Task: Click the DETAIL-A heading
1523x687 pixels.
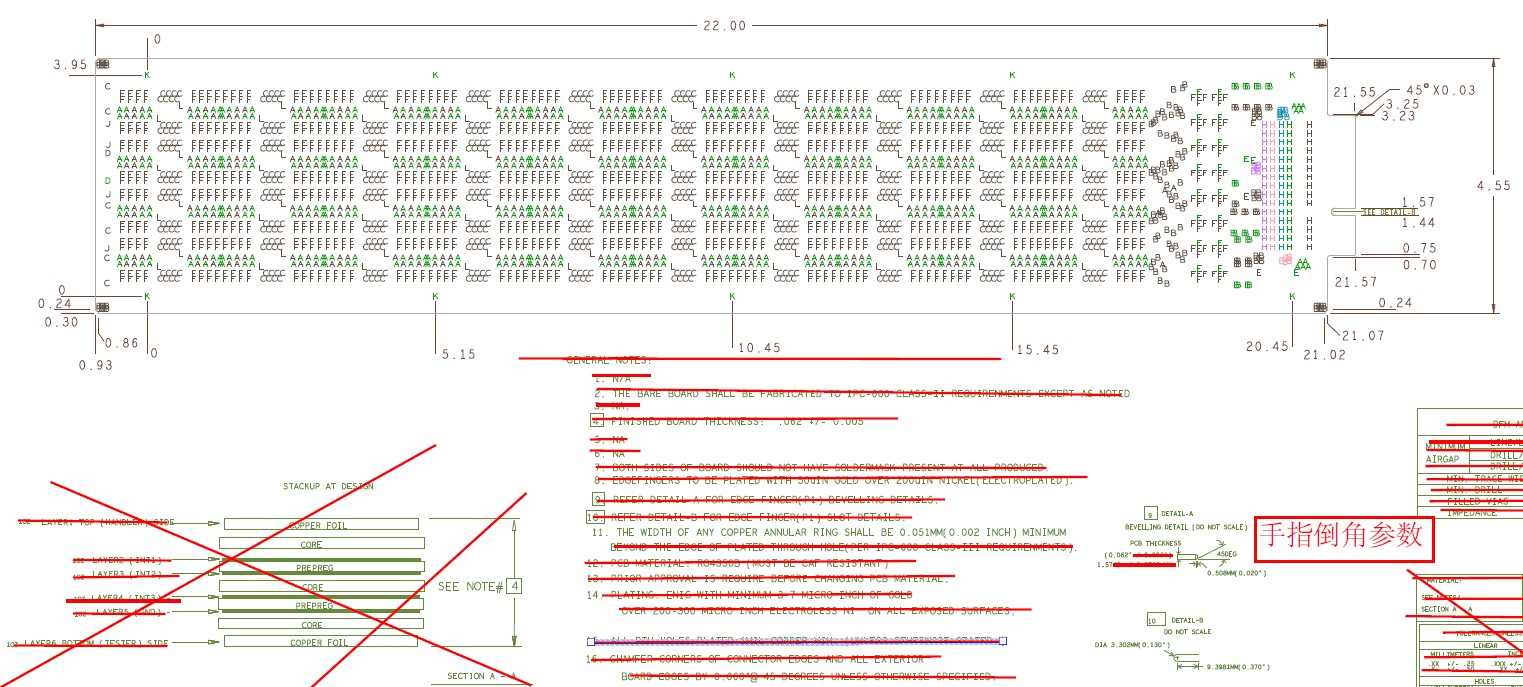Action: 1177,513
